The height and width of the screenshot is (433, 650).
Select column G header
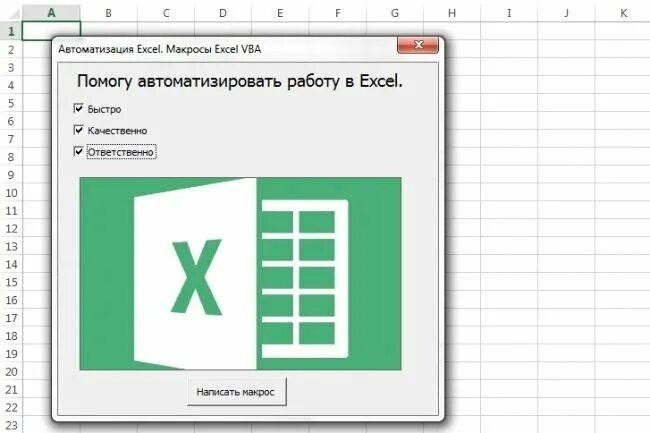click(x=395, y=13)
